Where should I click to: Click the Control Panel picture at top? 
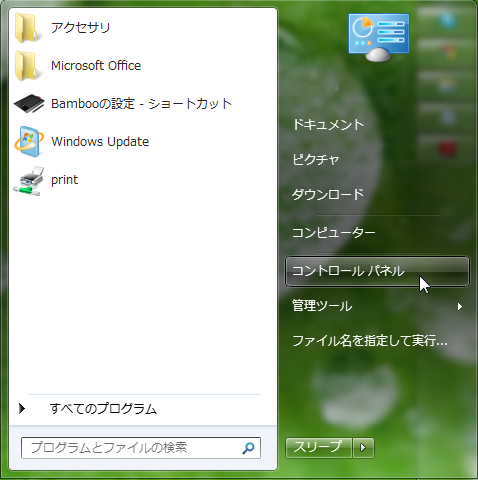tap(379, 37)
